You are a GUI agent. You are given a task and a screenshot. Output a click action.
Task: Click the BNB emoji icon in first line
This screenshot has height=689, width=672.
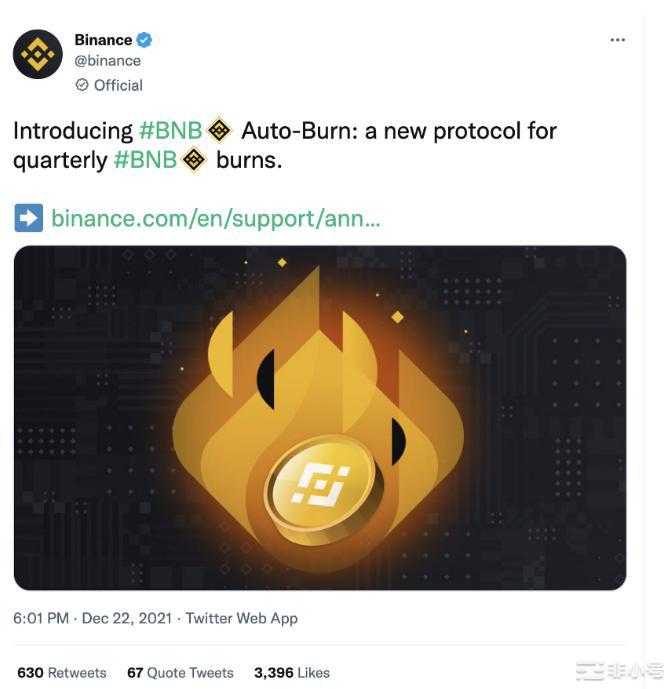tap(219, 131)
